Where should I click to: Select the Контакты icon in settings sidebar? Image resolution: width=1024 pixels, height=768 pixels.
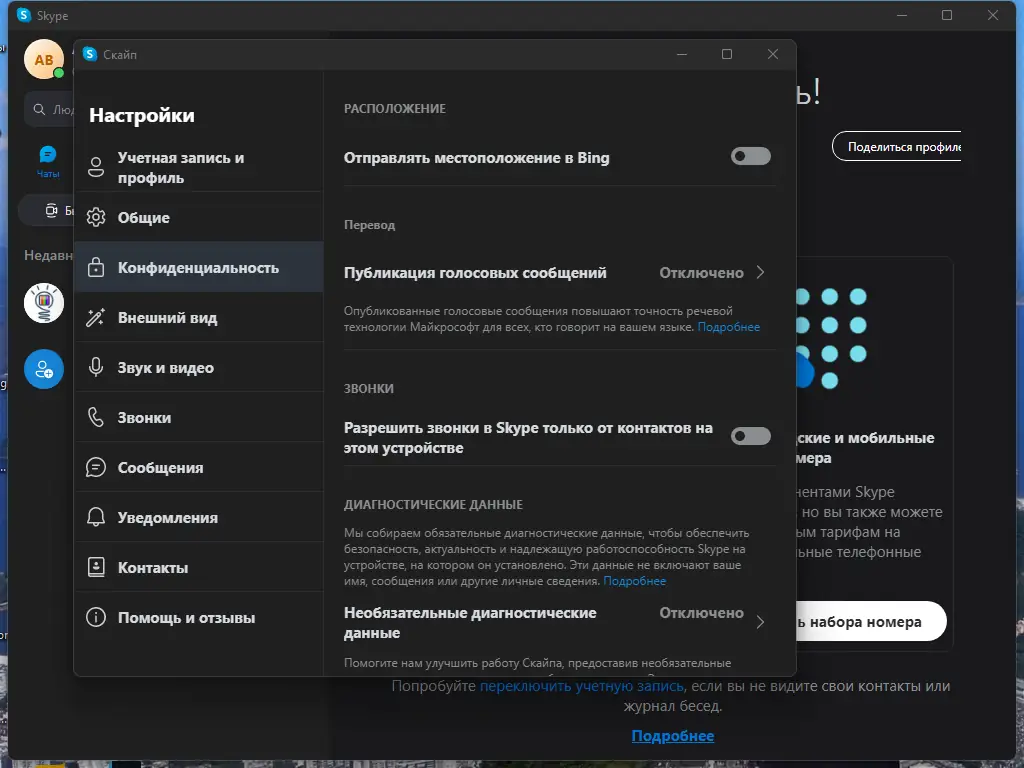coord(95,567)
